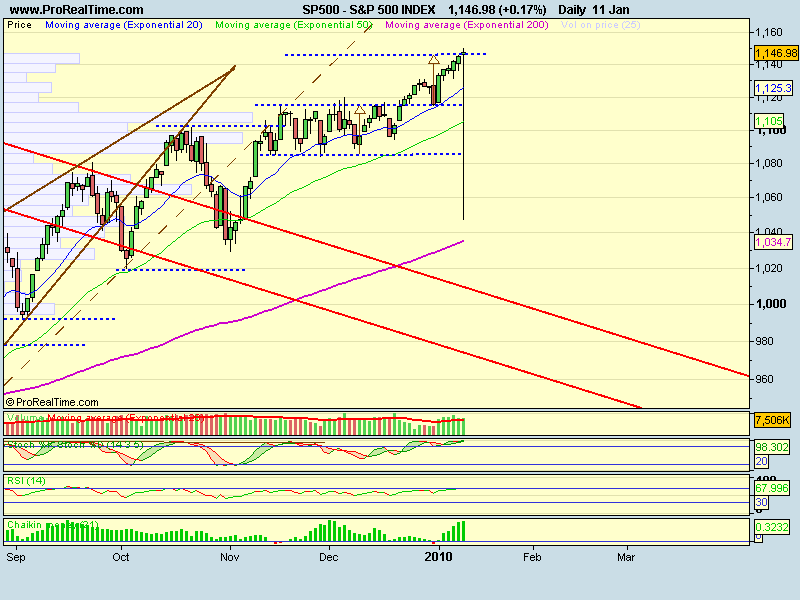800x600 pixels.
Task: Click the orange 1,146.98 current price tag
Action: 776,53
